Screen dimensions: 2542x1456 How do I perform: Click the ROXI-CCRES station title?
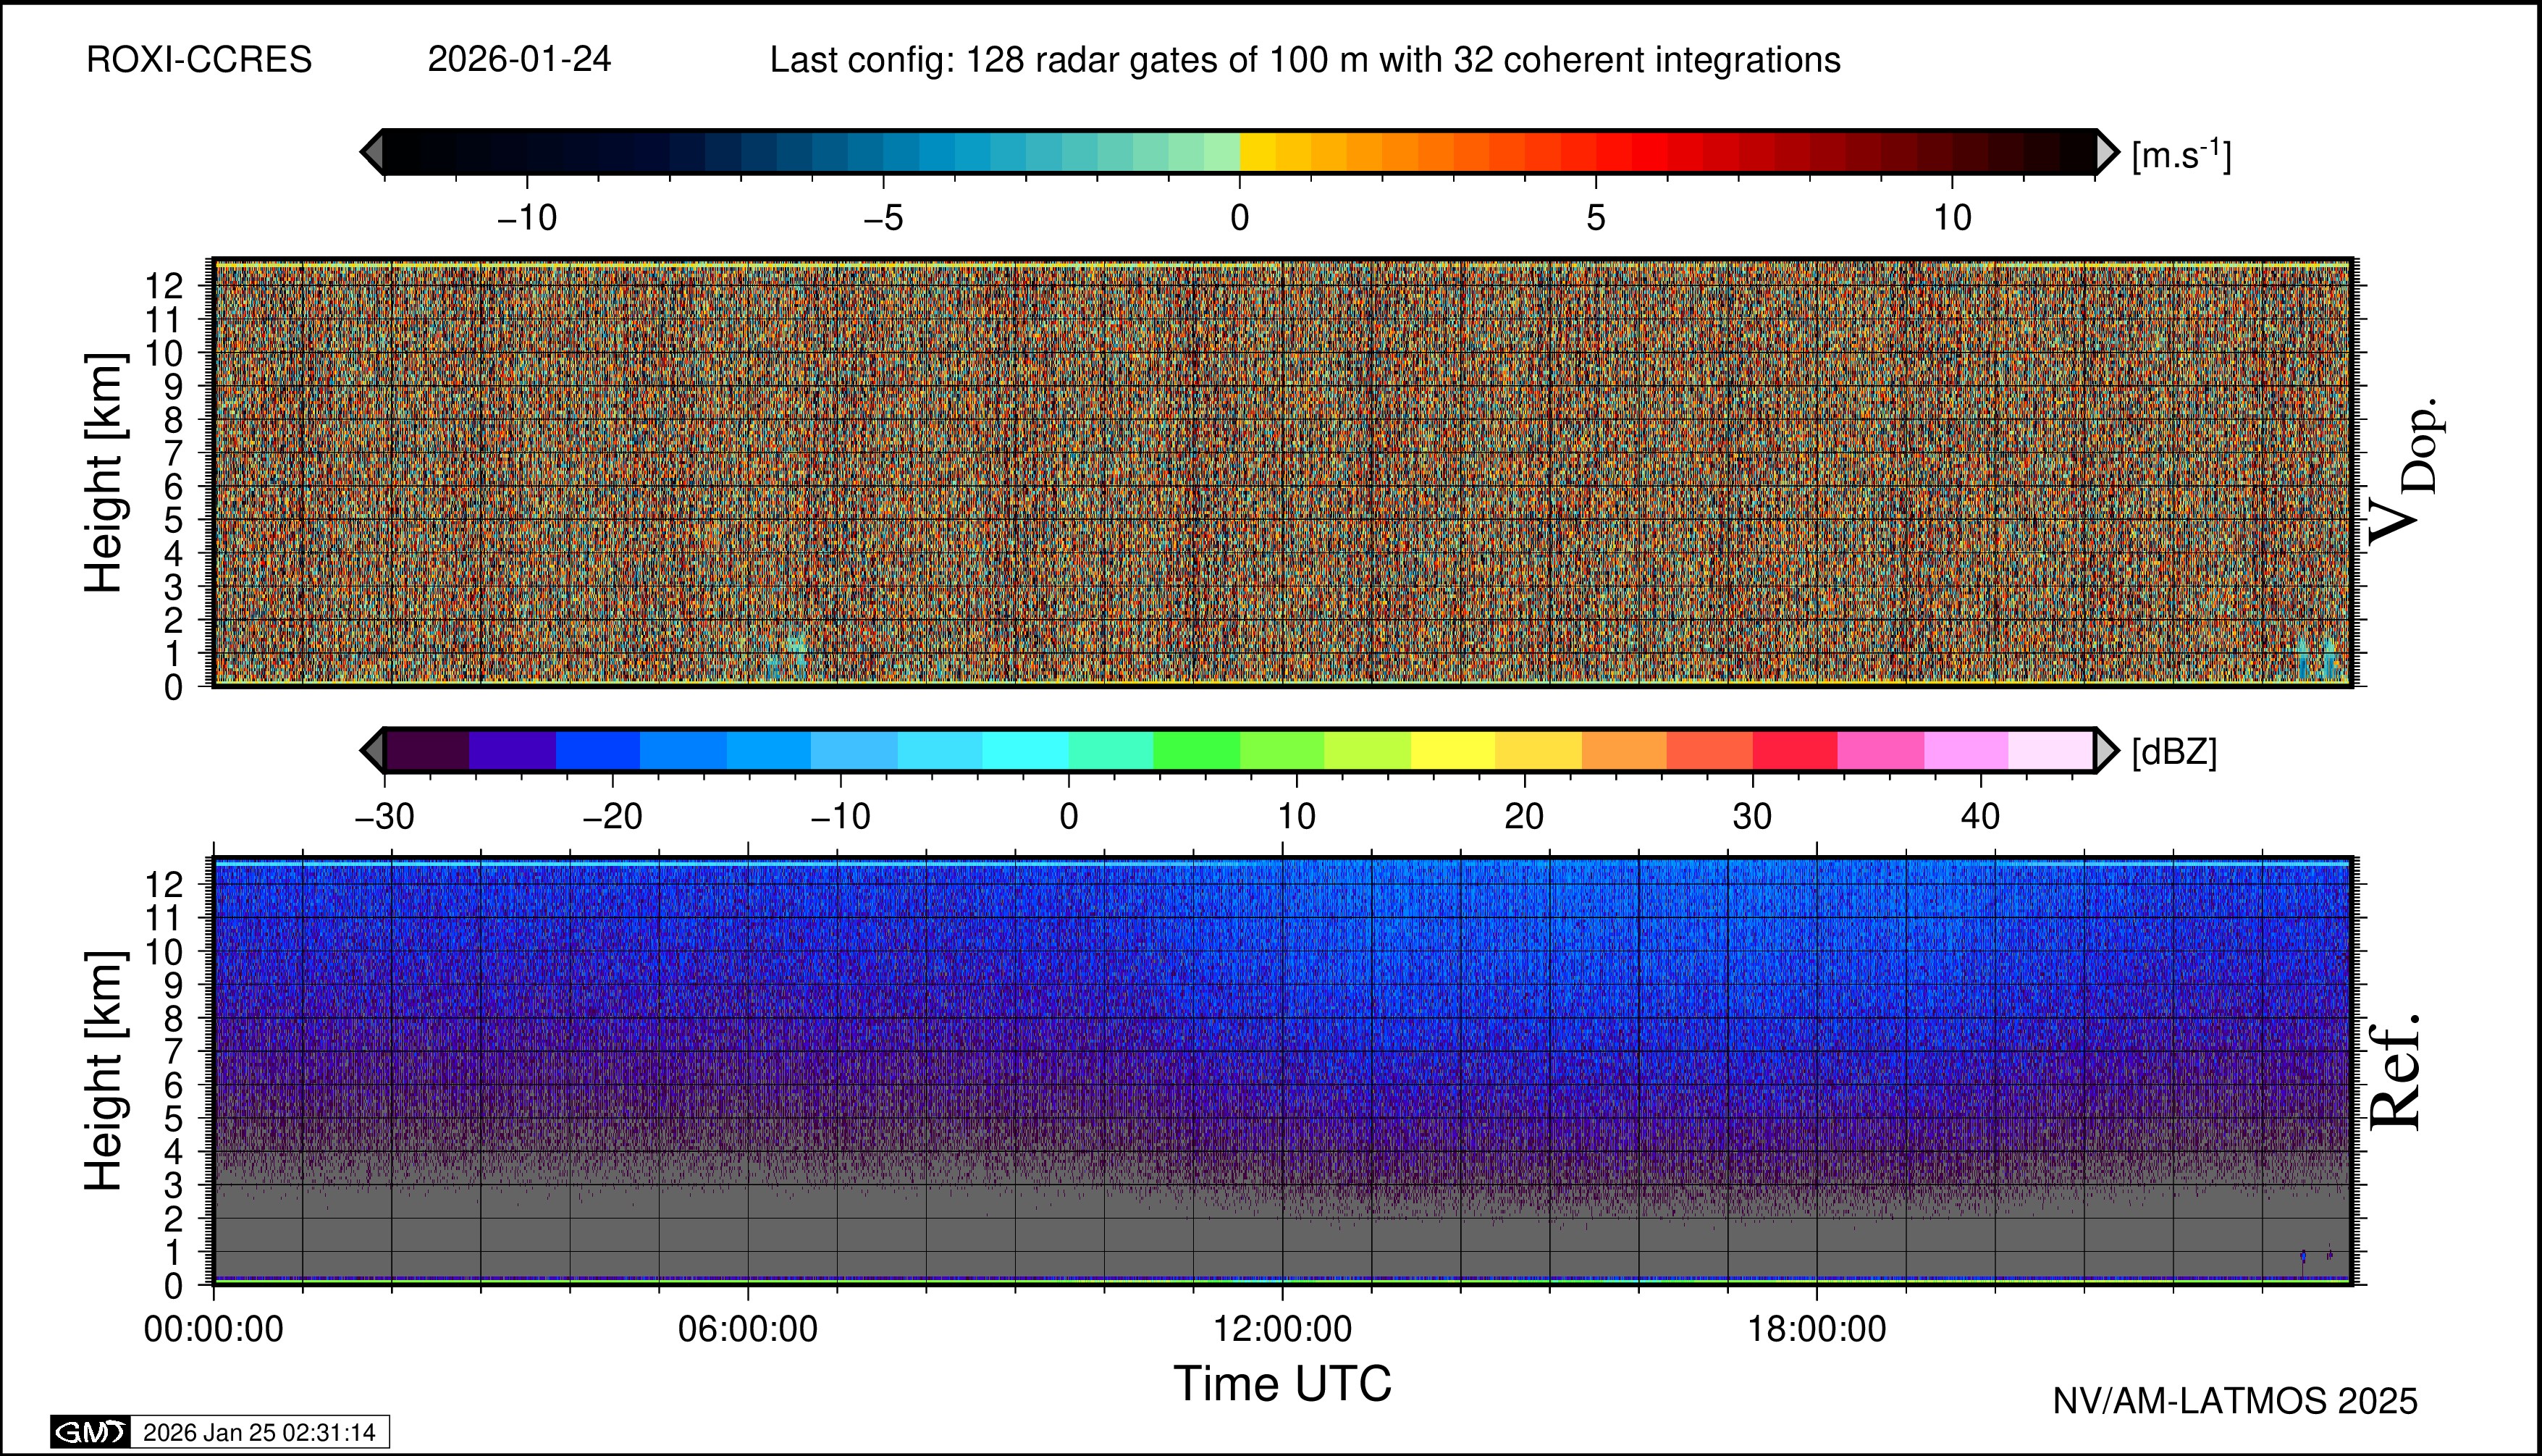[x=199, y=60]
